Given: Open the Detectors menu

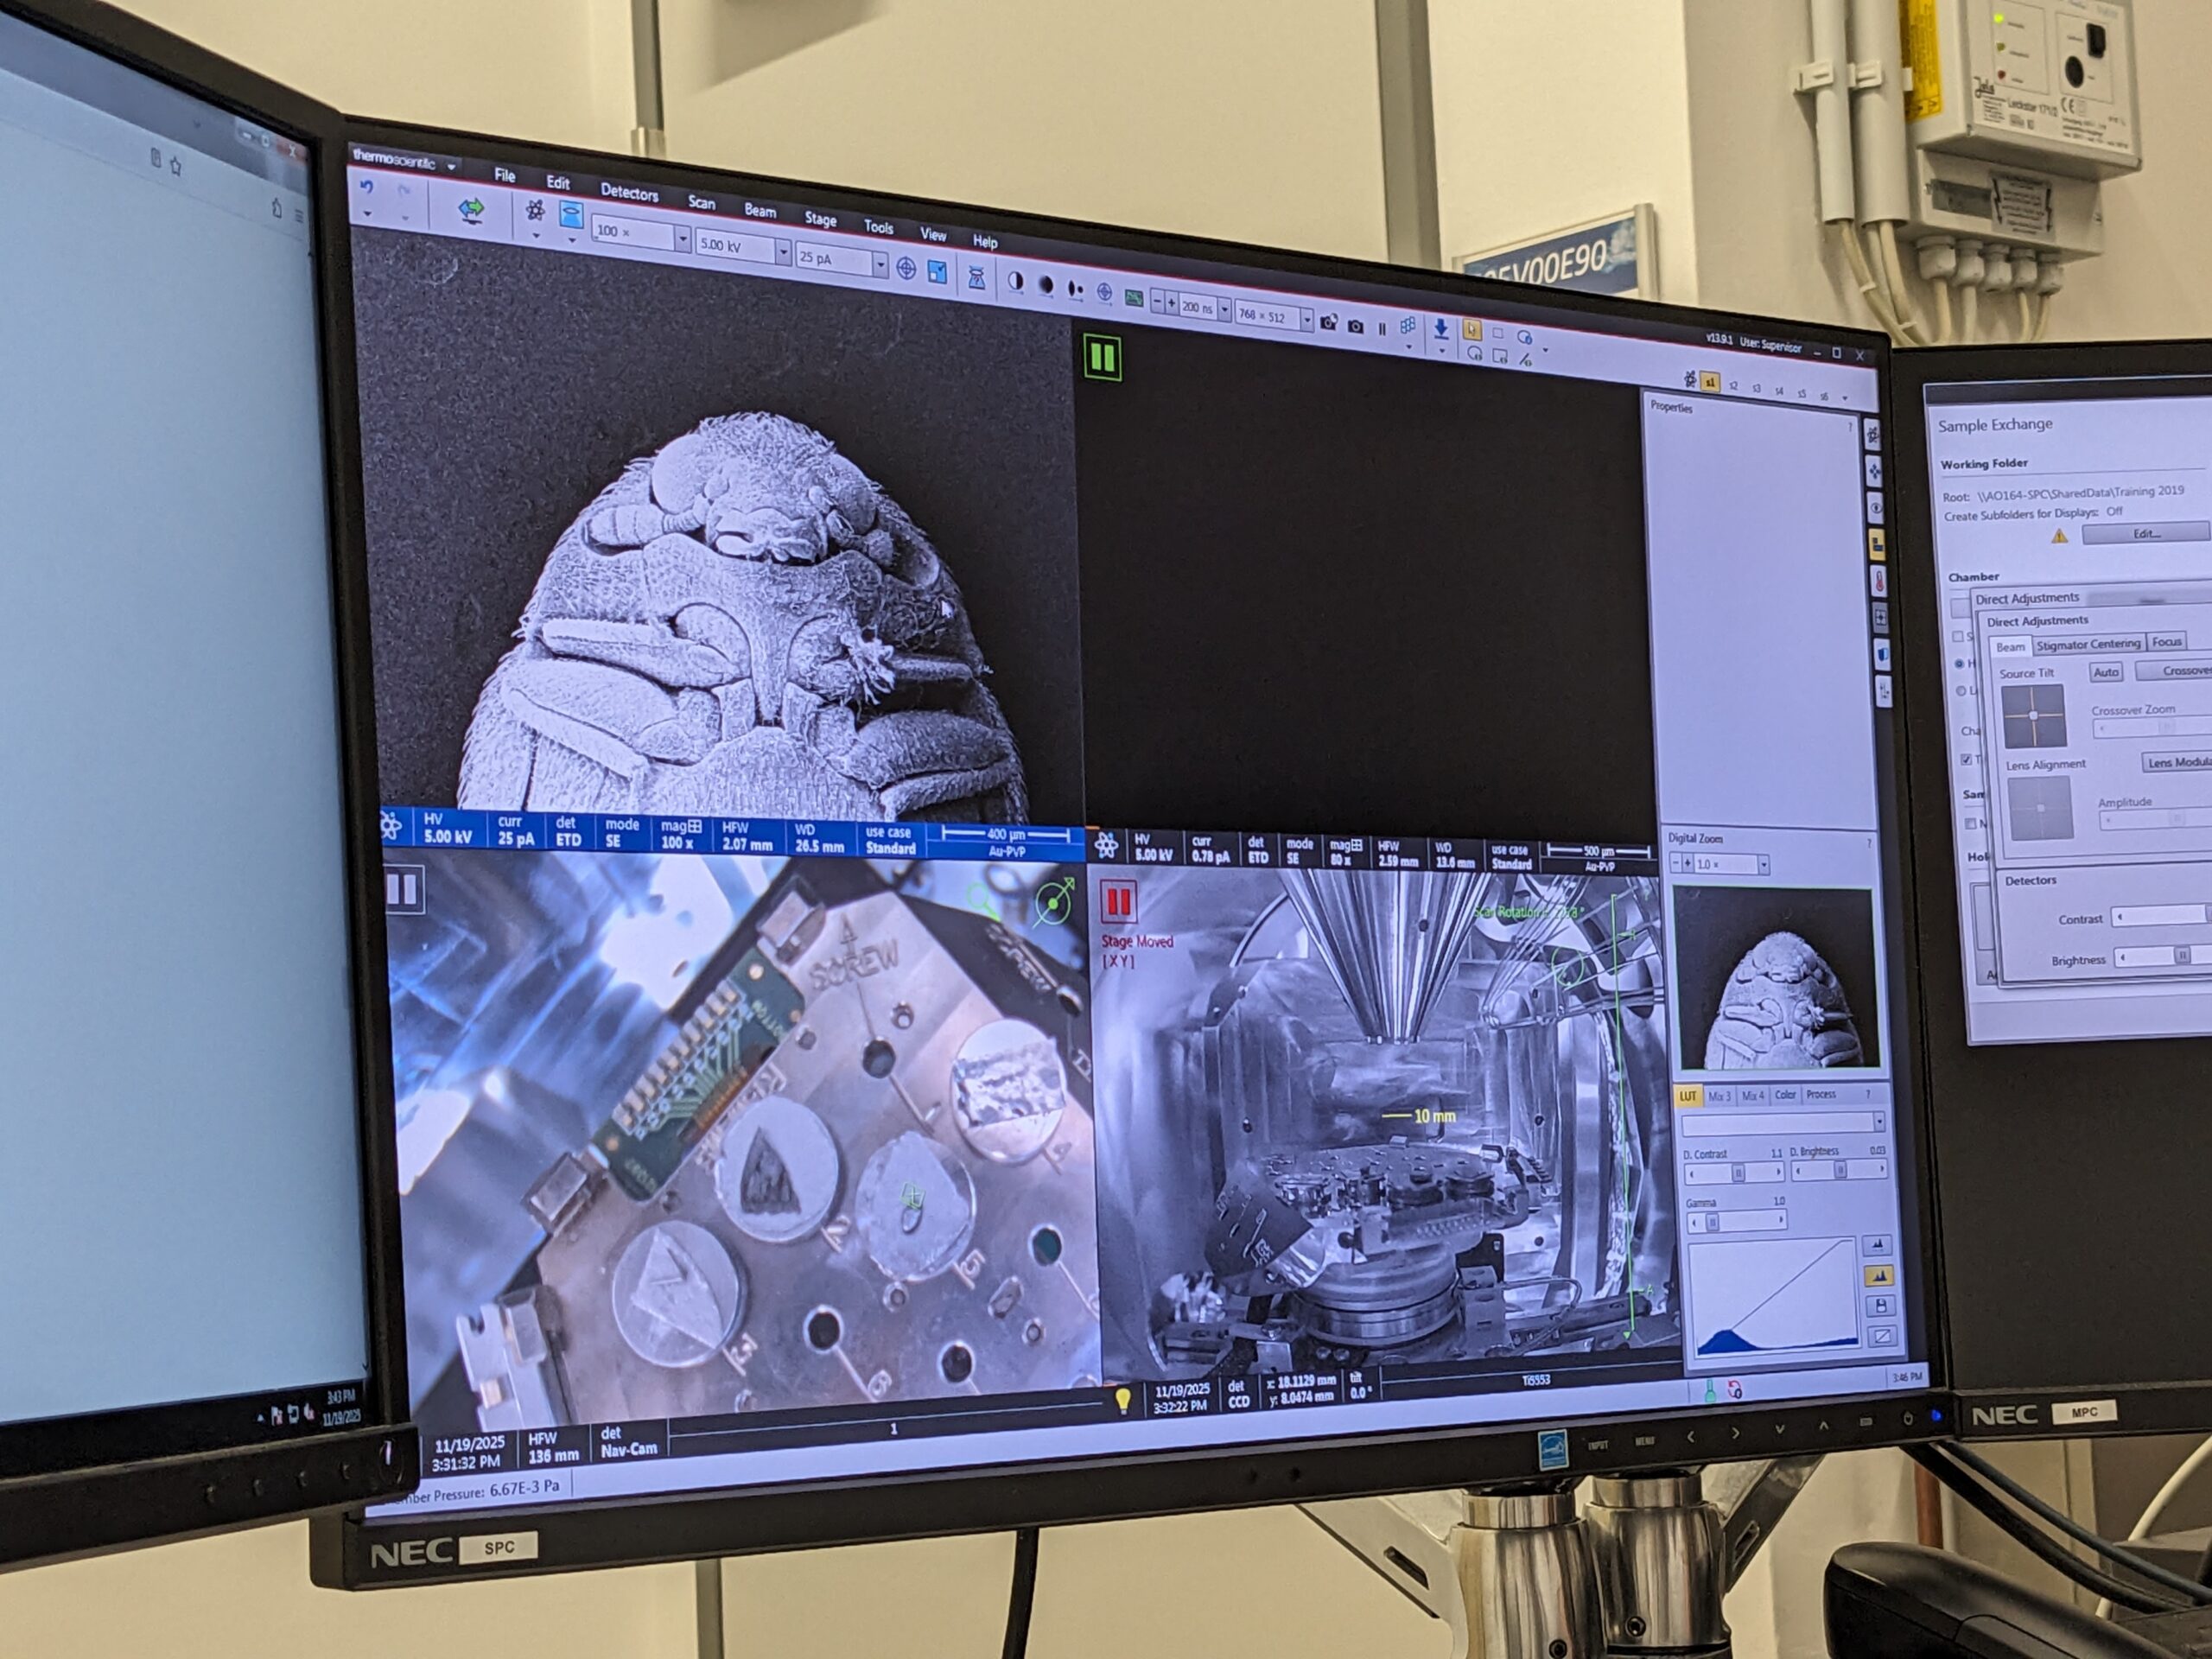Looking at the screenshot, I should coord(628,192).
